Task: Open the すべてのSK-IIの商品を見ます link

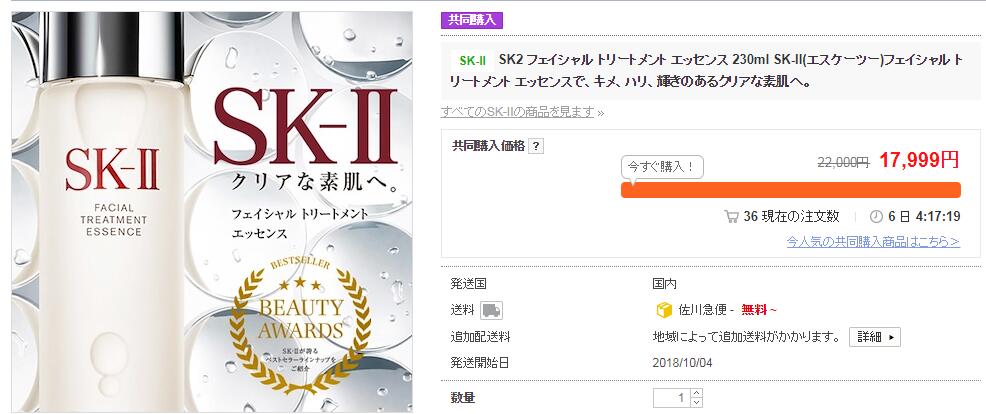Action: pyautogui.click(x=520, y=111)
